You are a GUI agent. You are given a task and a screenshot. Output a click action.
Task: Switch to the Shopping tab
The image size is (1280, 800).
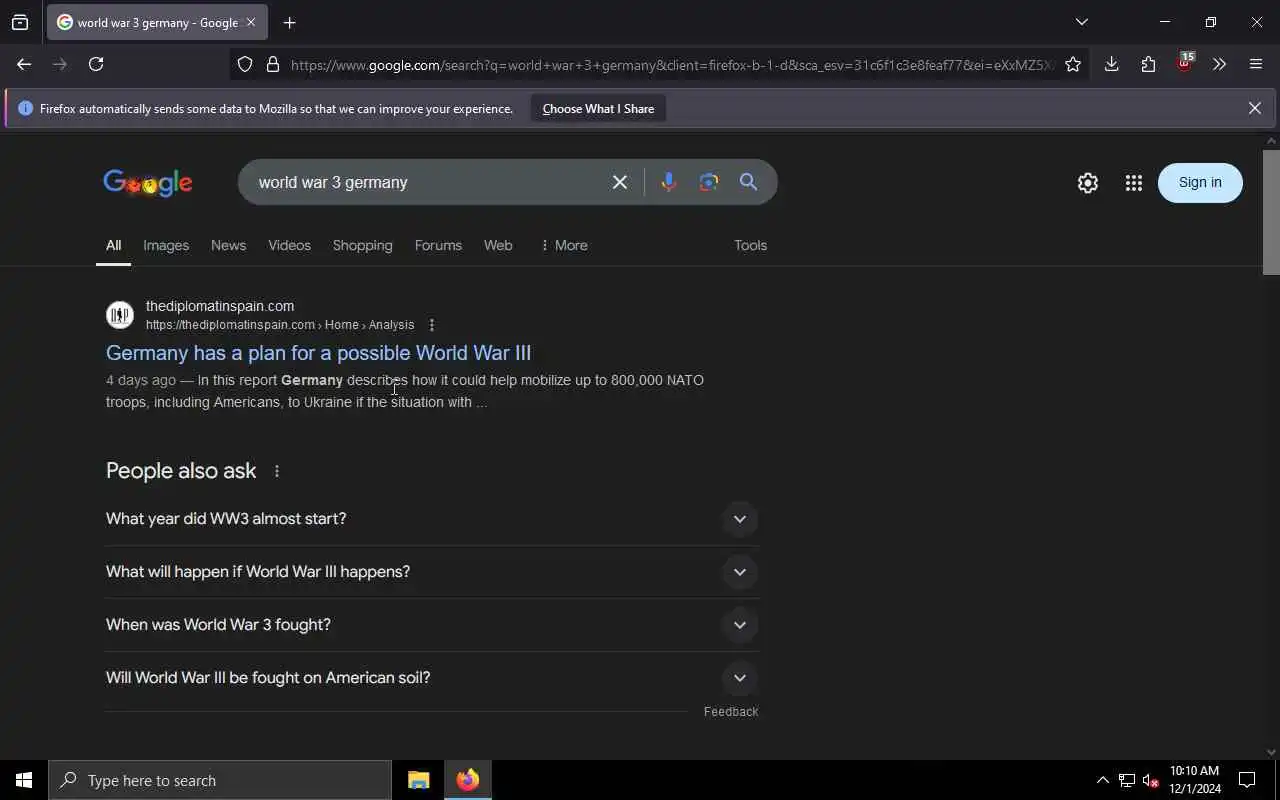(362, 245)
